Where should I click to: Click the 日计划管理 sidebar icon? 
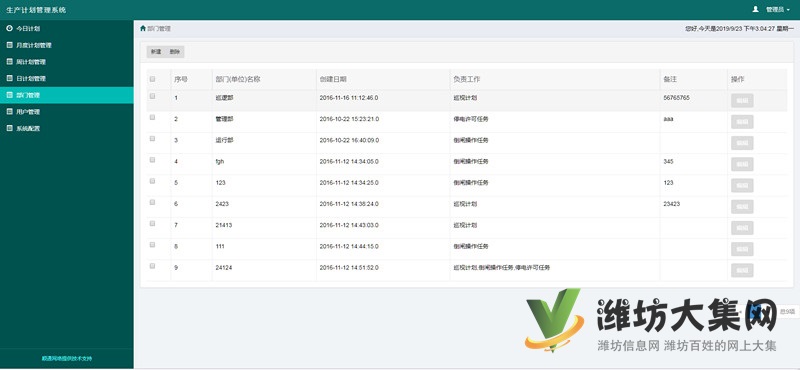click(x=9, y=79)
